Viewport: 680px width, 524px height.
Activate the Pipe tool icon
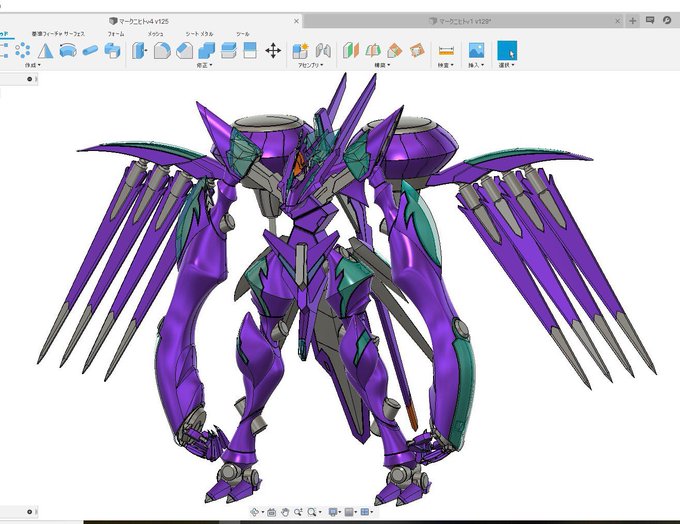click(x=90, y=51)
